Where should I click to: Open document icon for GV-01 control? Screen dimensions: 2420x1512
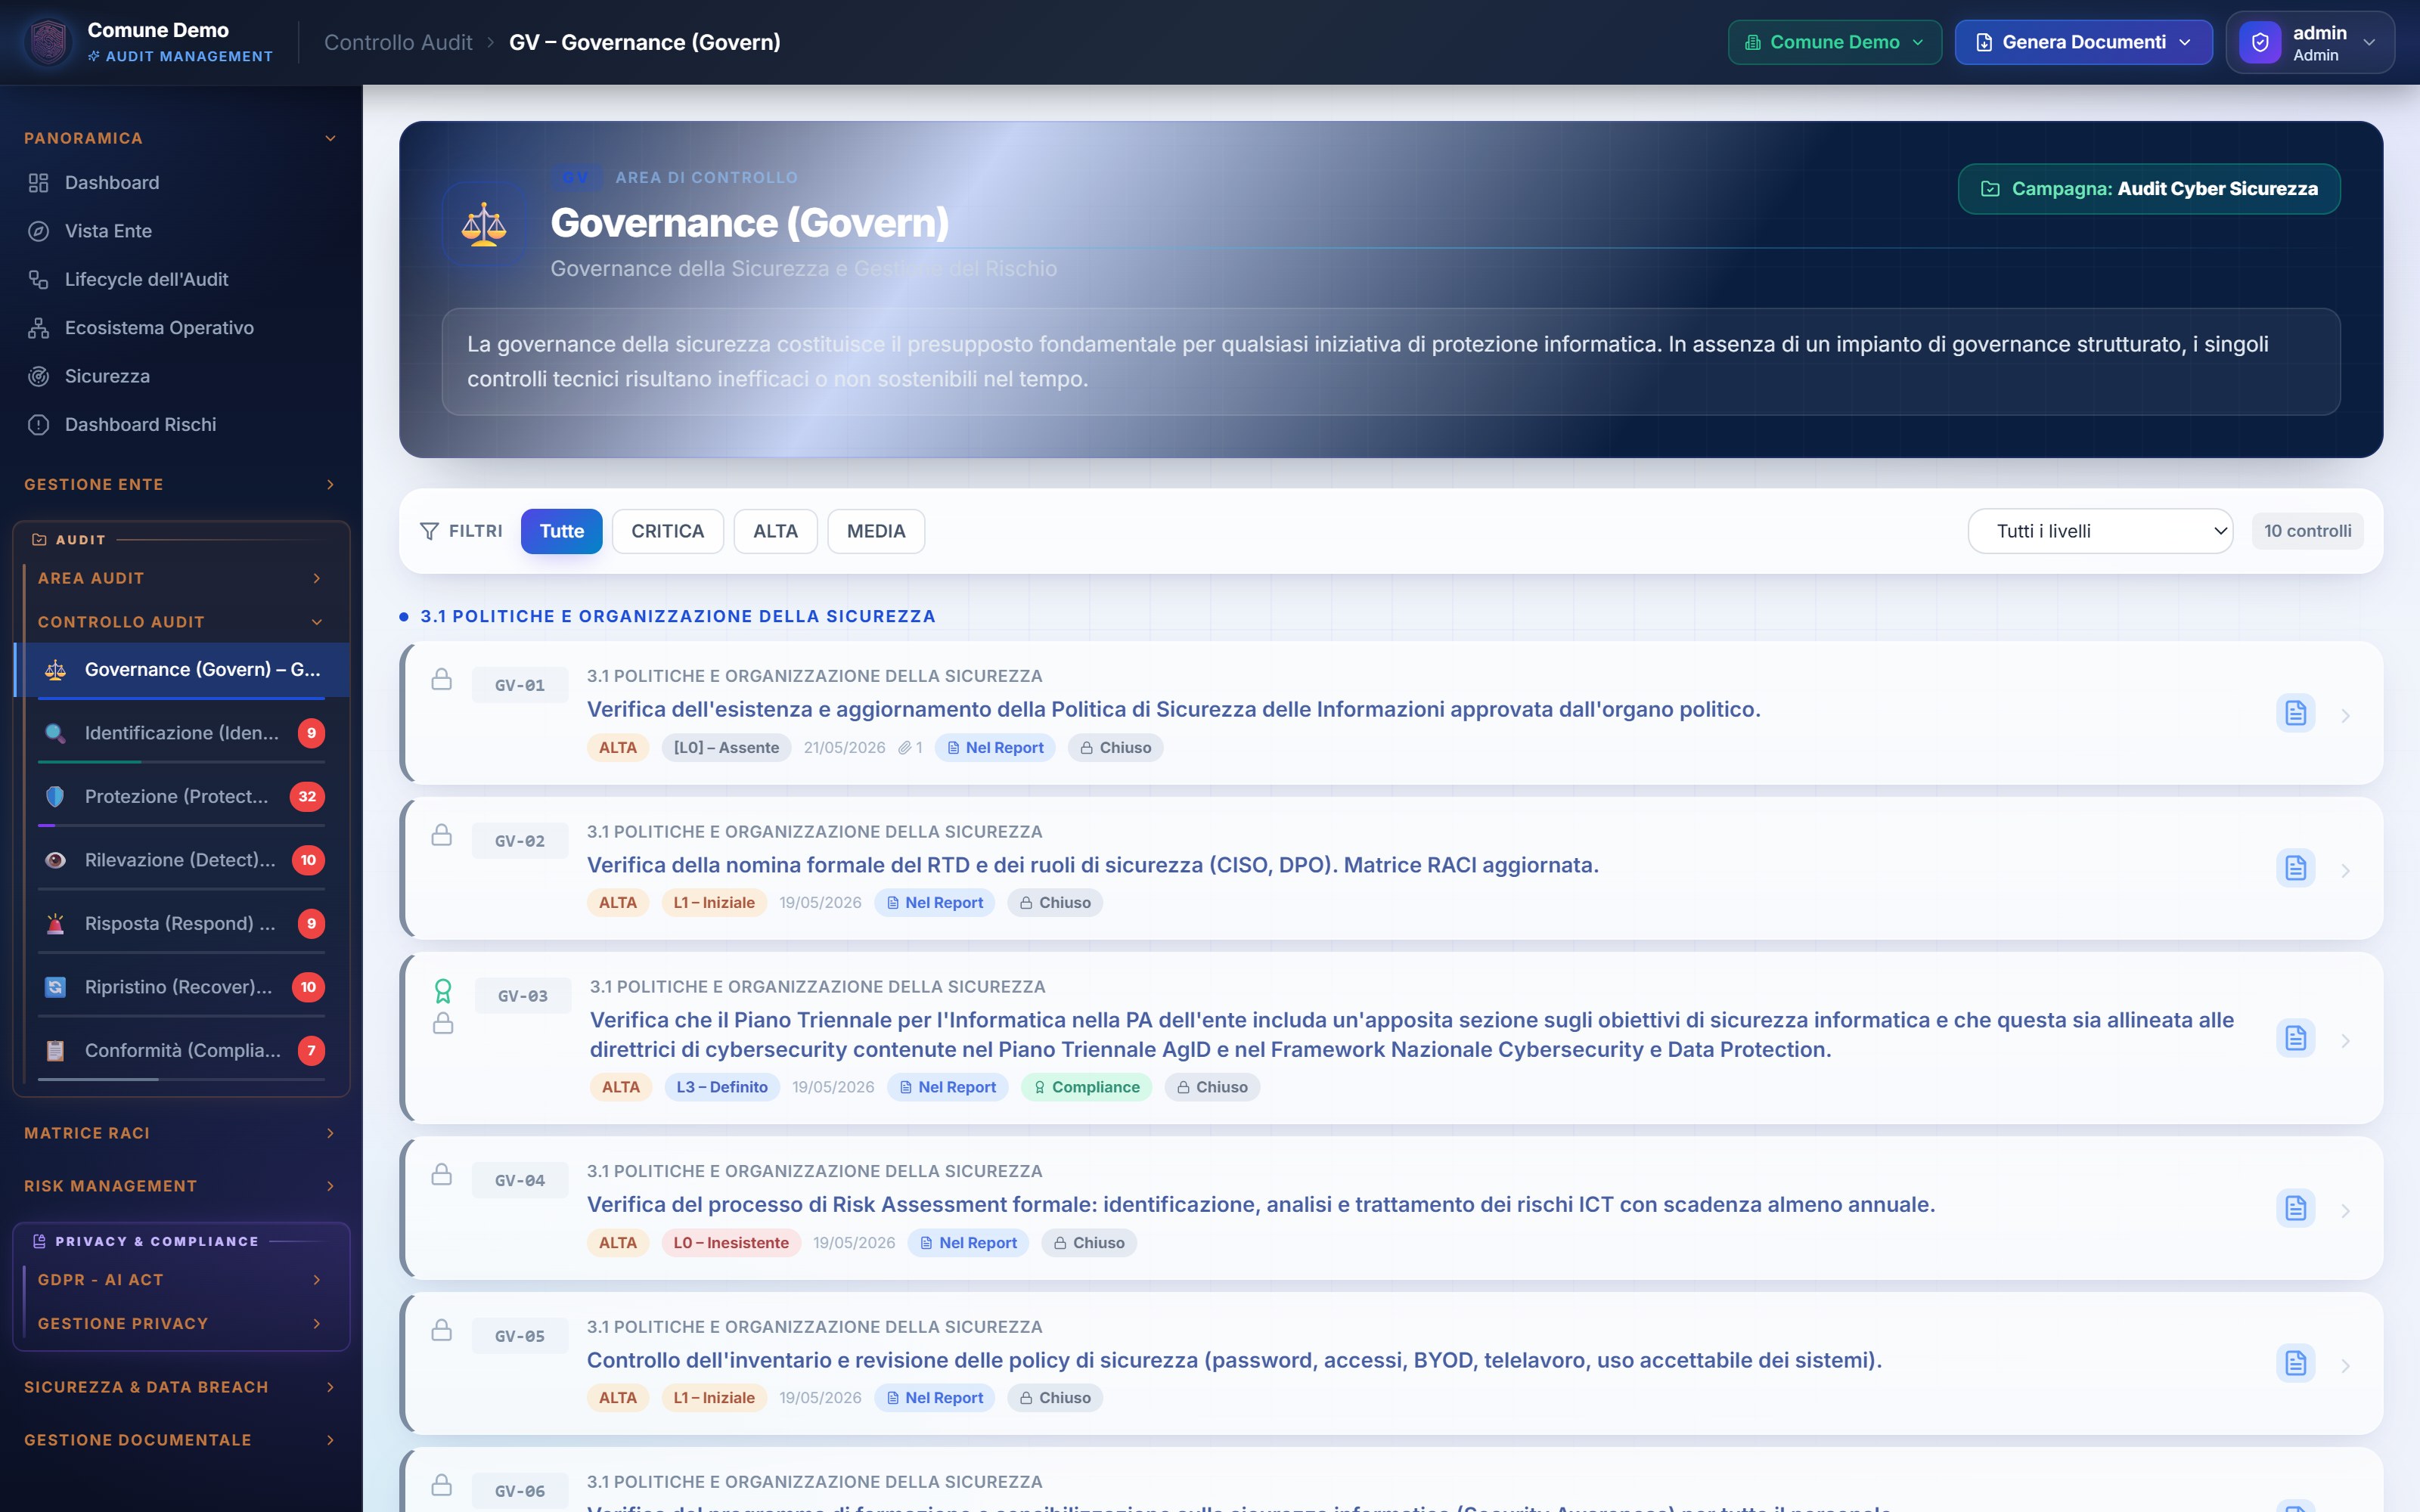tap(2296, 713)
